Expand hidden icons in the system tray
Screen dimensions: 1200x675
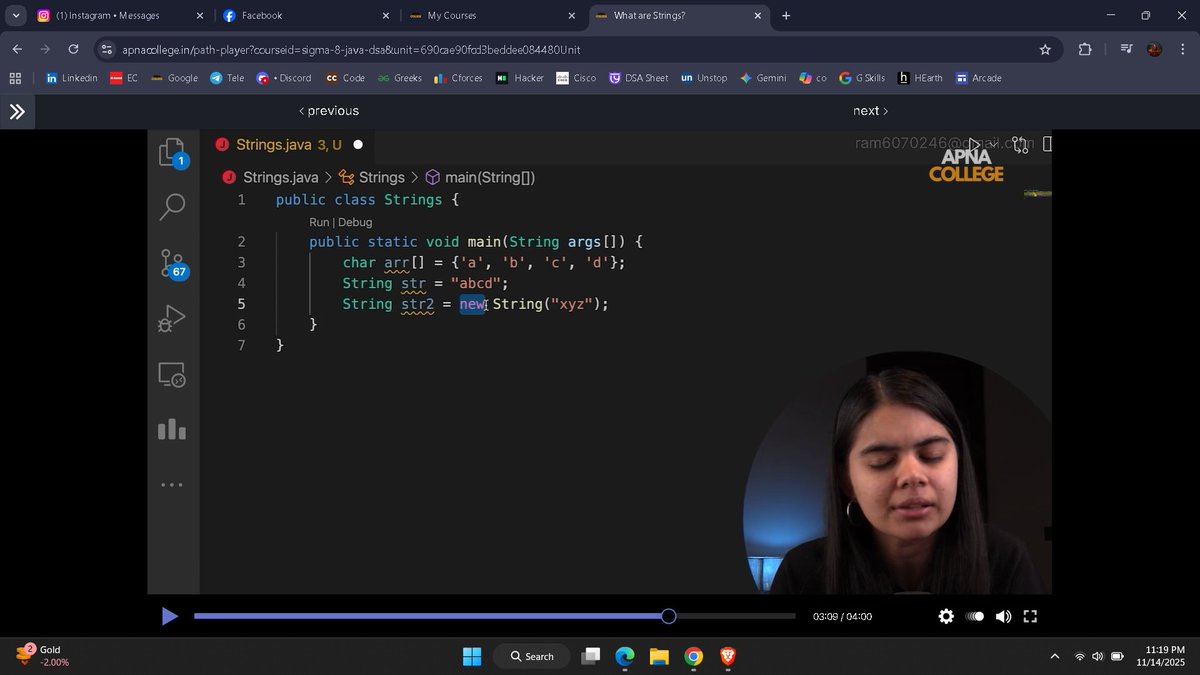tap(1054, 656)
